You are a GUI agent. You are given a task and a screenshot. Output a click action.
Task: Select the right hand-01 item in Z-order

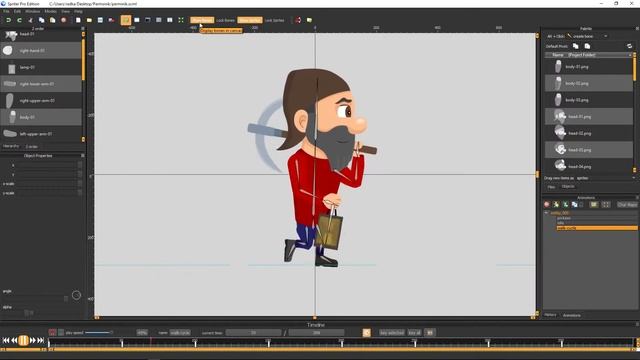[41, 51]
